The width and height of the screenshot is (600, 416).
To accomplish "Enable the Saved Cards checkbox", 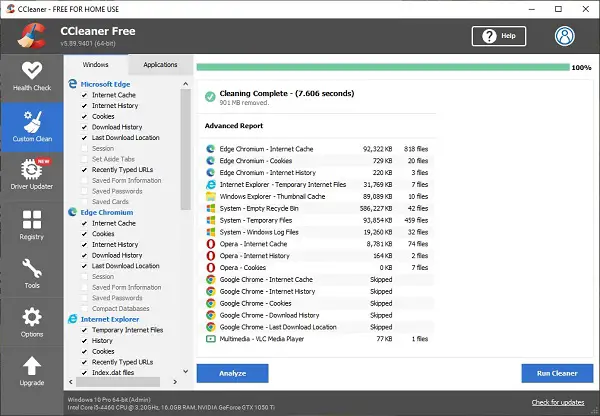I will point(84,202).
